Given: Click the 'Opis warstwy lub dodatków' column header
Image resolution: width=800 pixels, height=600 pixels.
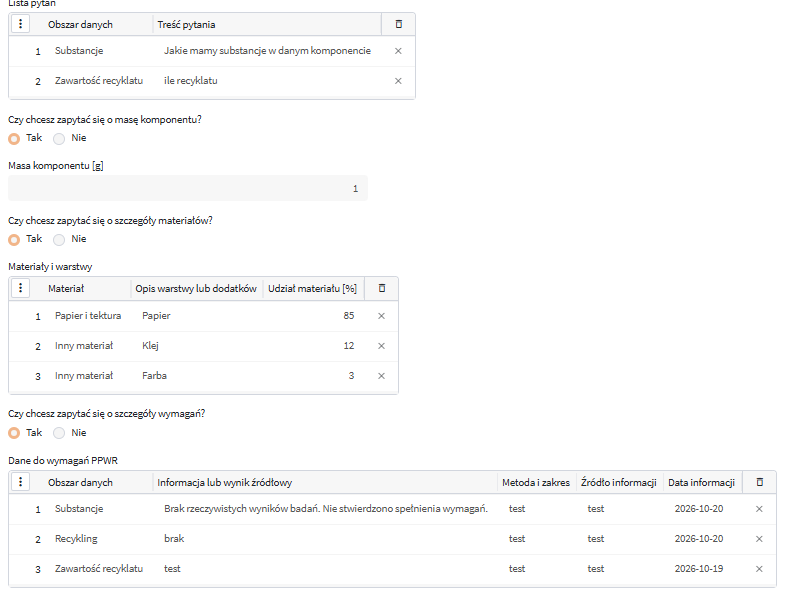Looking at the screenshot, I should point(196,289).
